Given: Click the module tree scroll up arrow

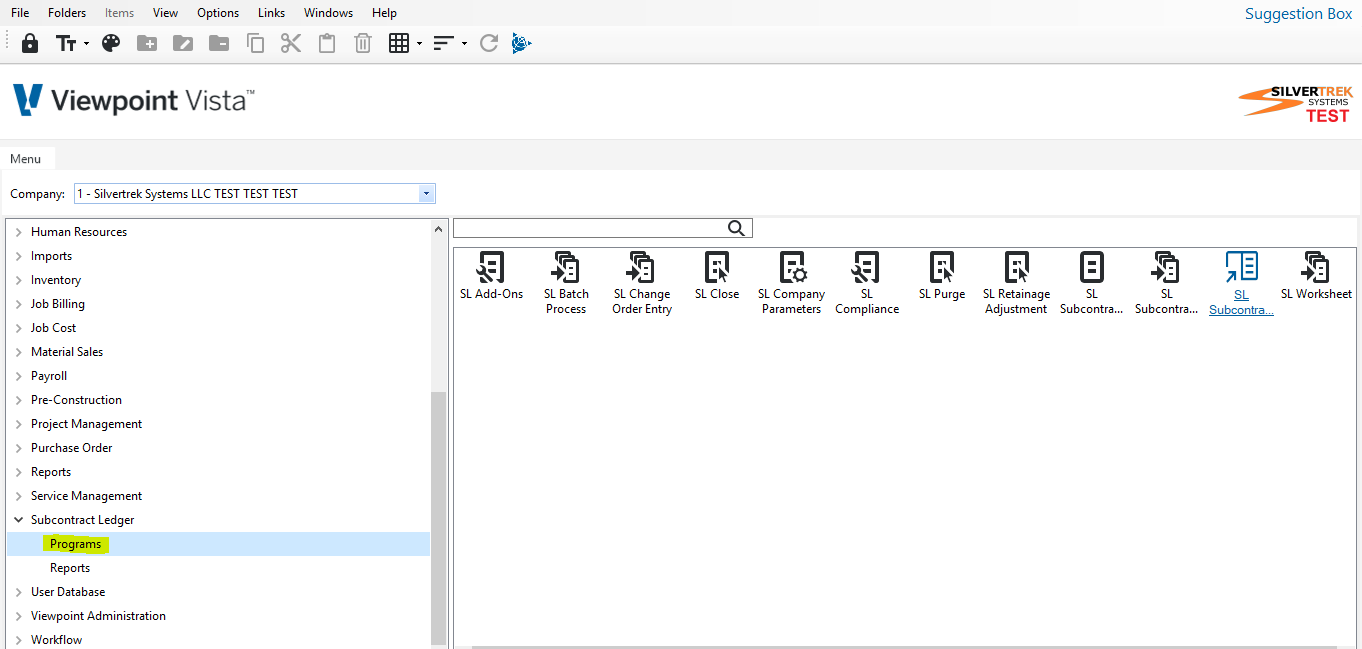Looking at the screenshot, I should 439,229.
